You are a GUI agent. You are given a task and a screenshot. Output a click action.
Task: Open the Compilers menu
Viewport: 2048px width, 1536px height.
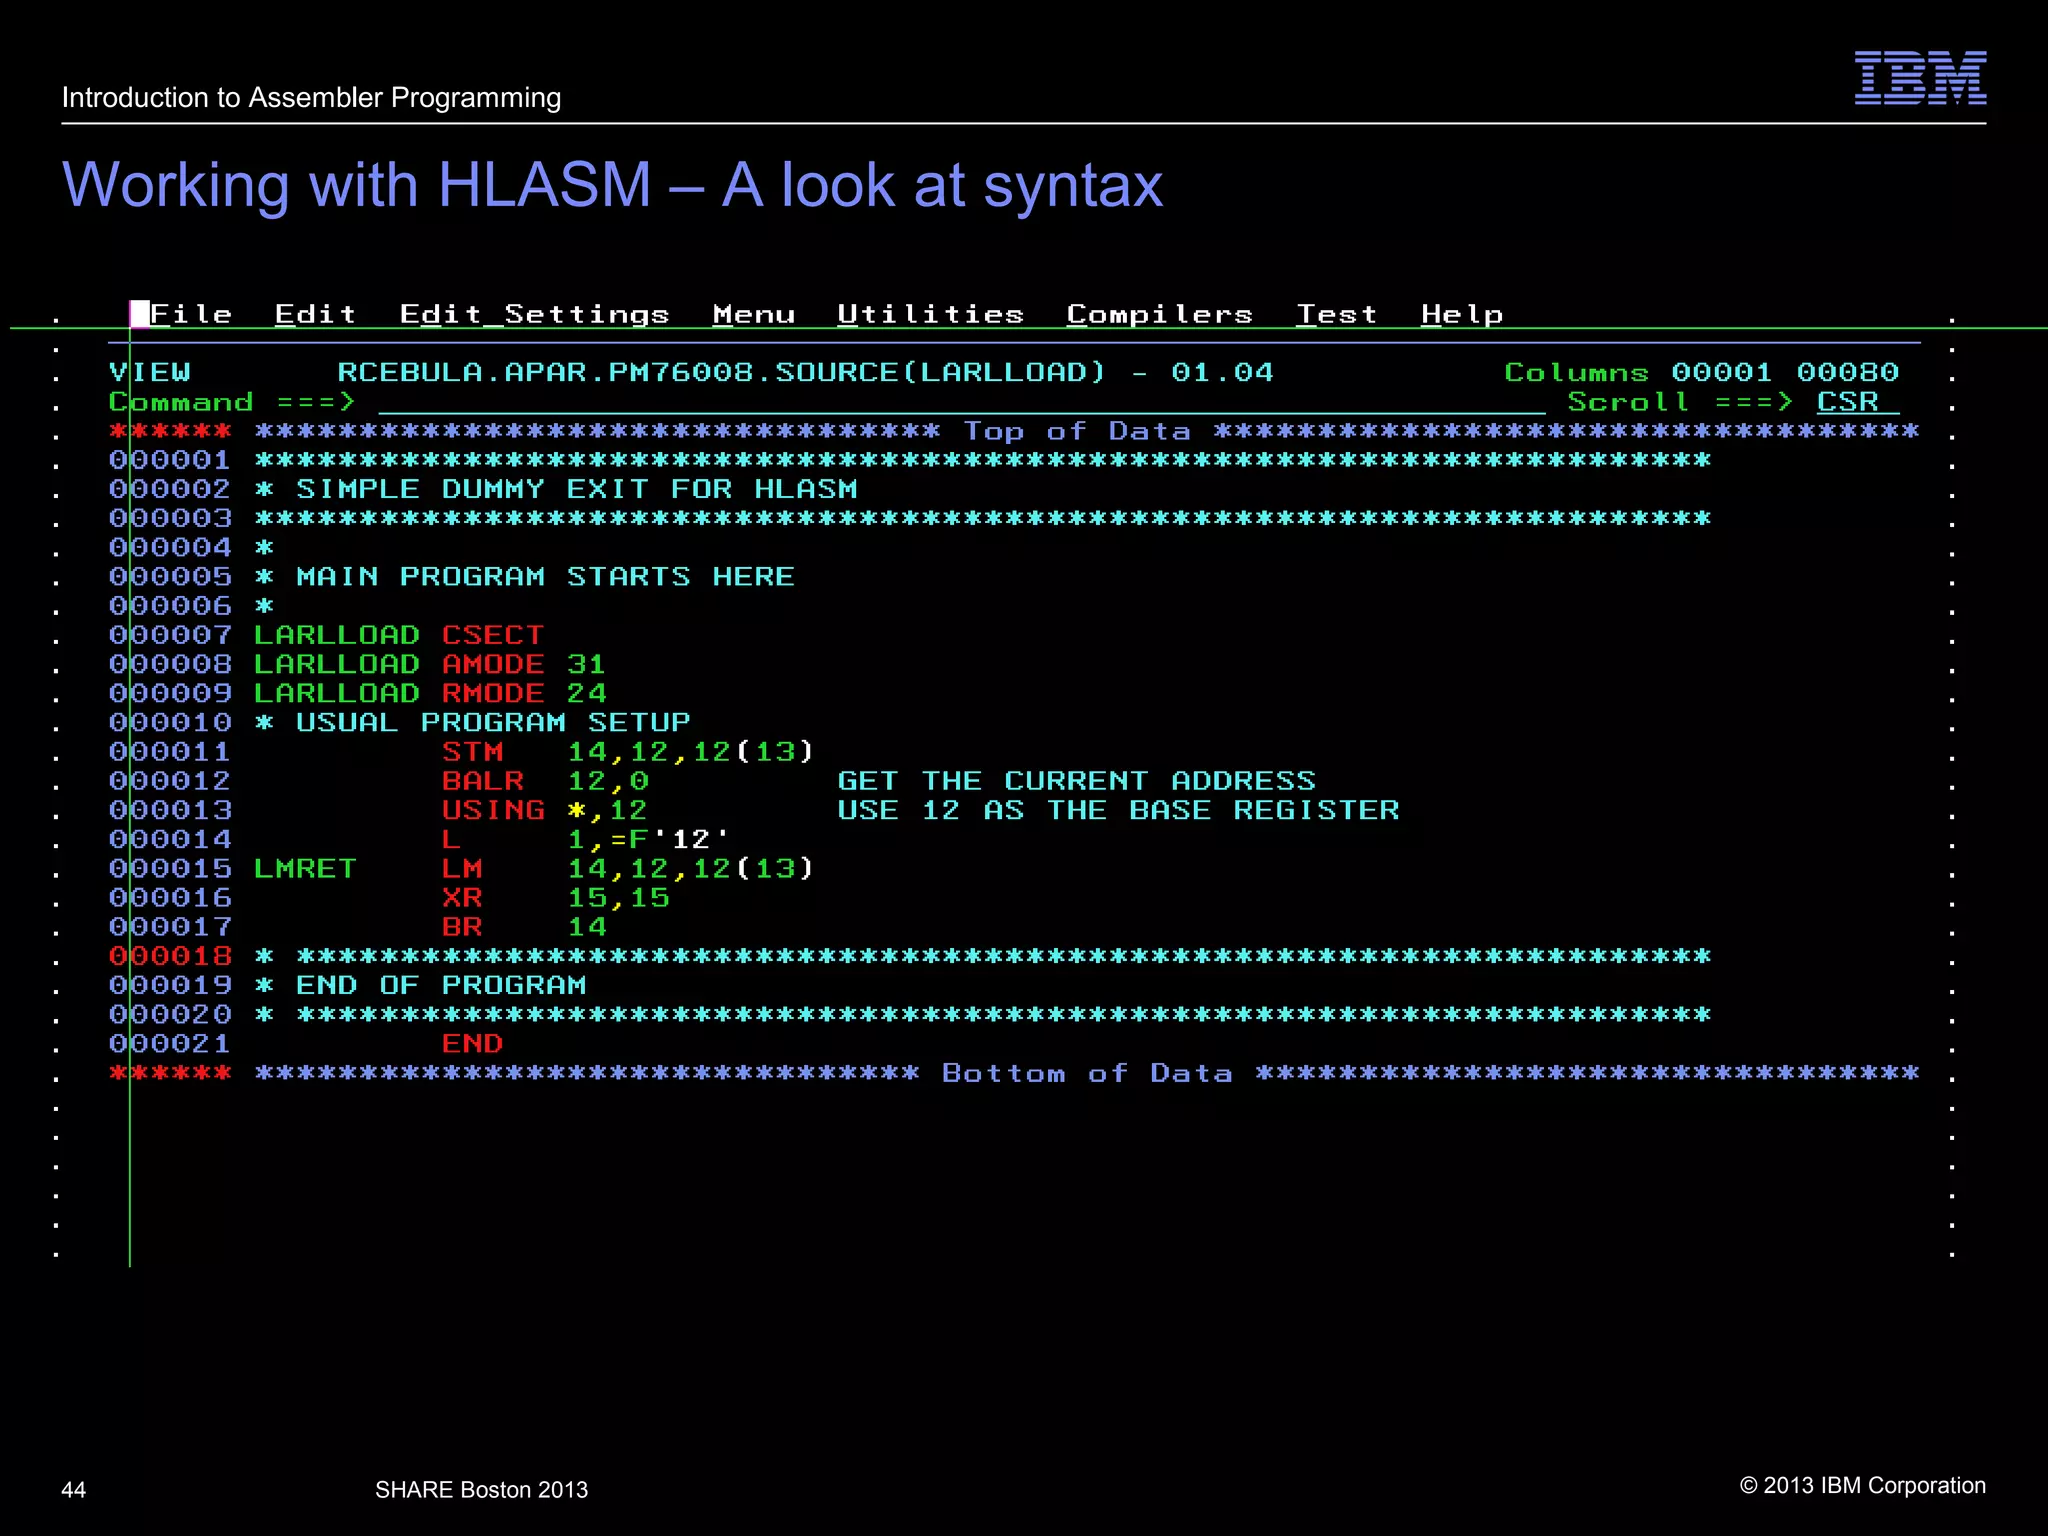[x=1159, y=314]
